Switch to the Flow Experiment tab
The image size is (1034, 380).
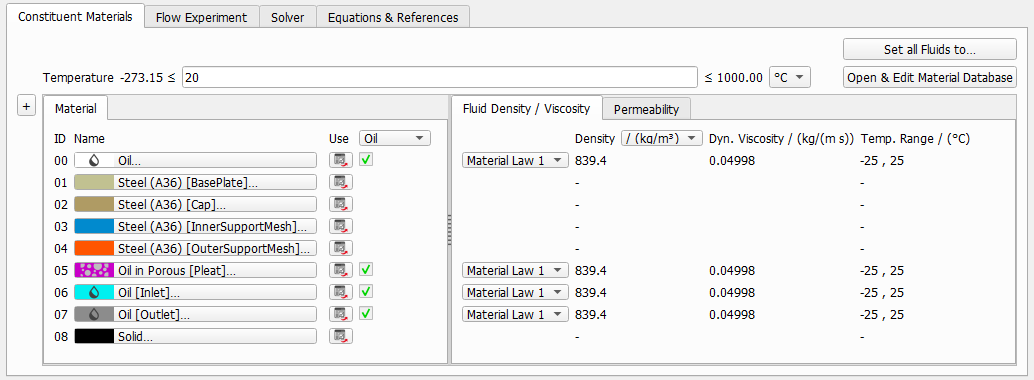[201, 18]
